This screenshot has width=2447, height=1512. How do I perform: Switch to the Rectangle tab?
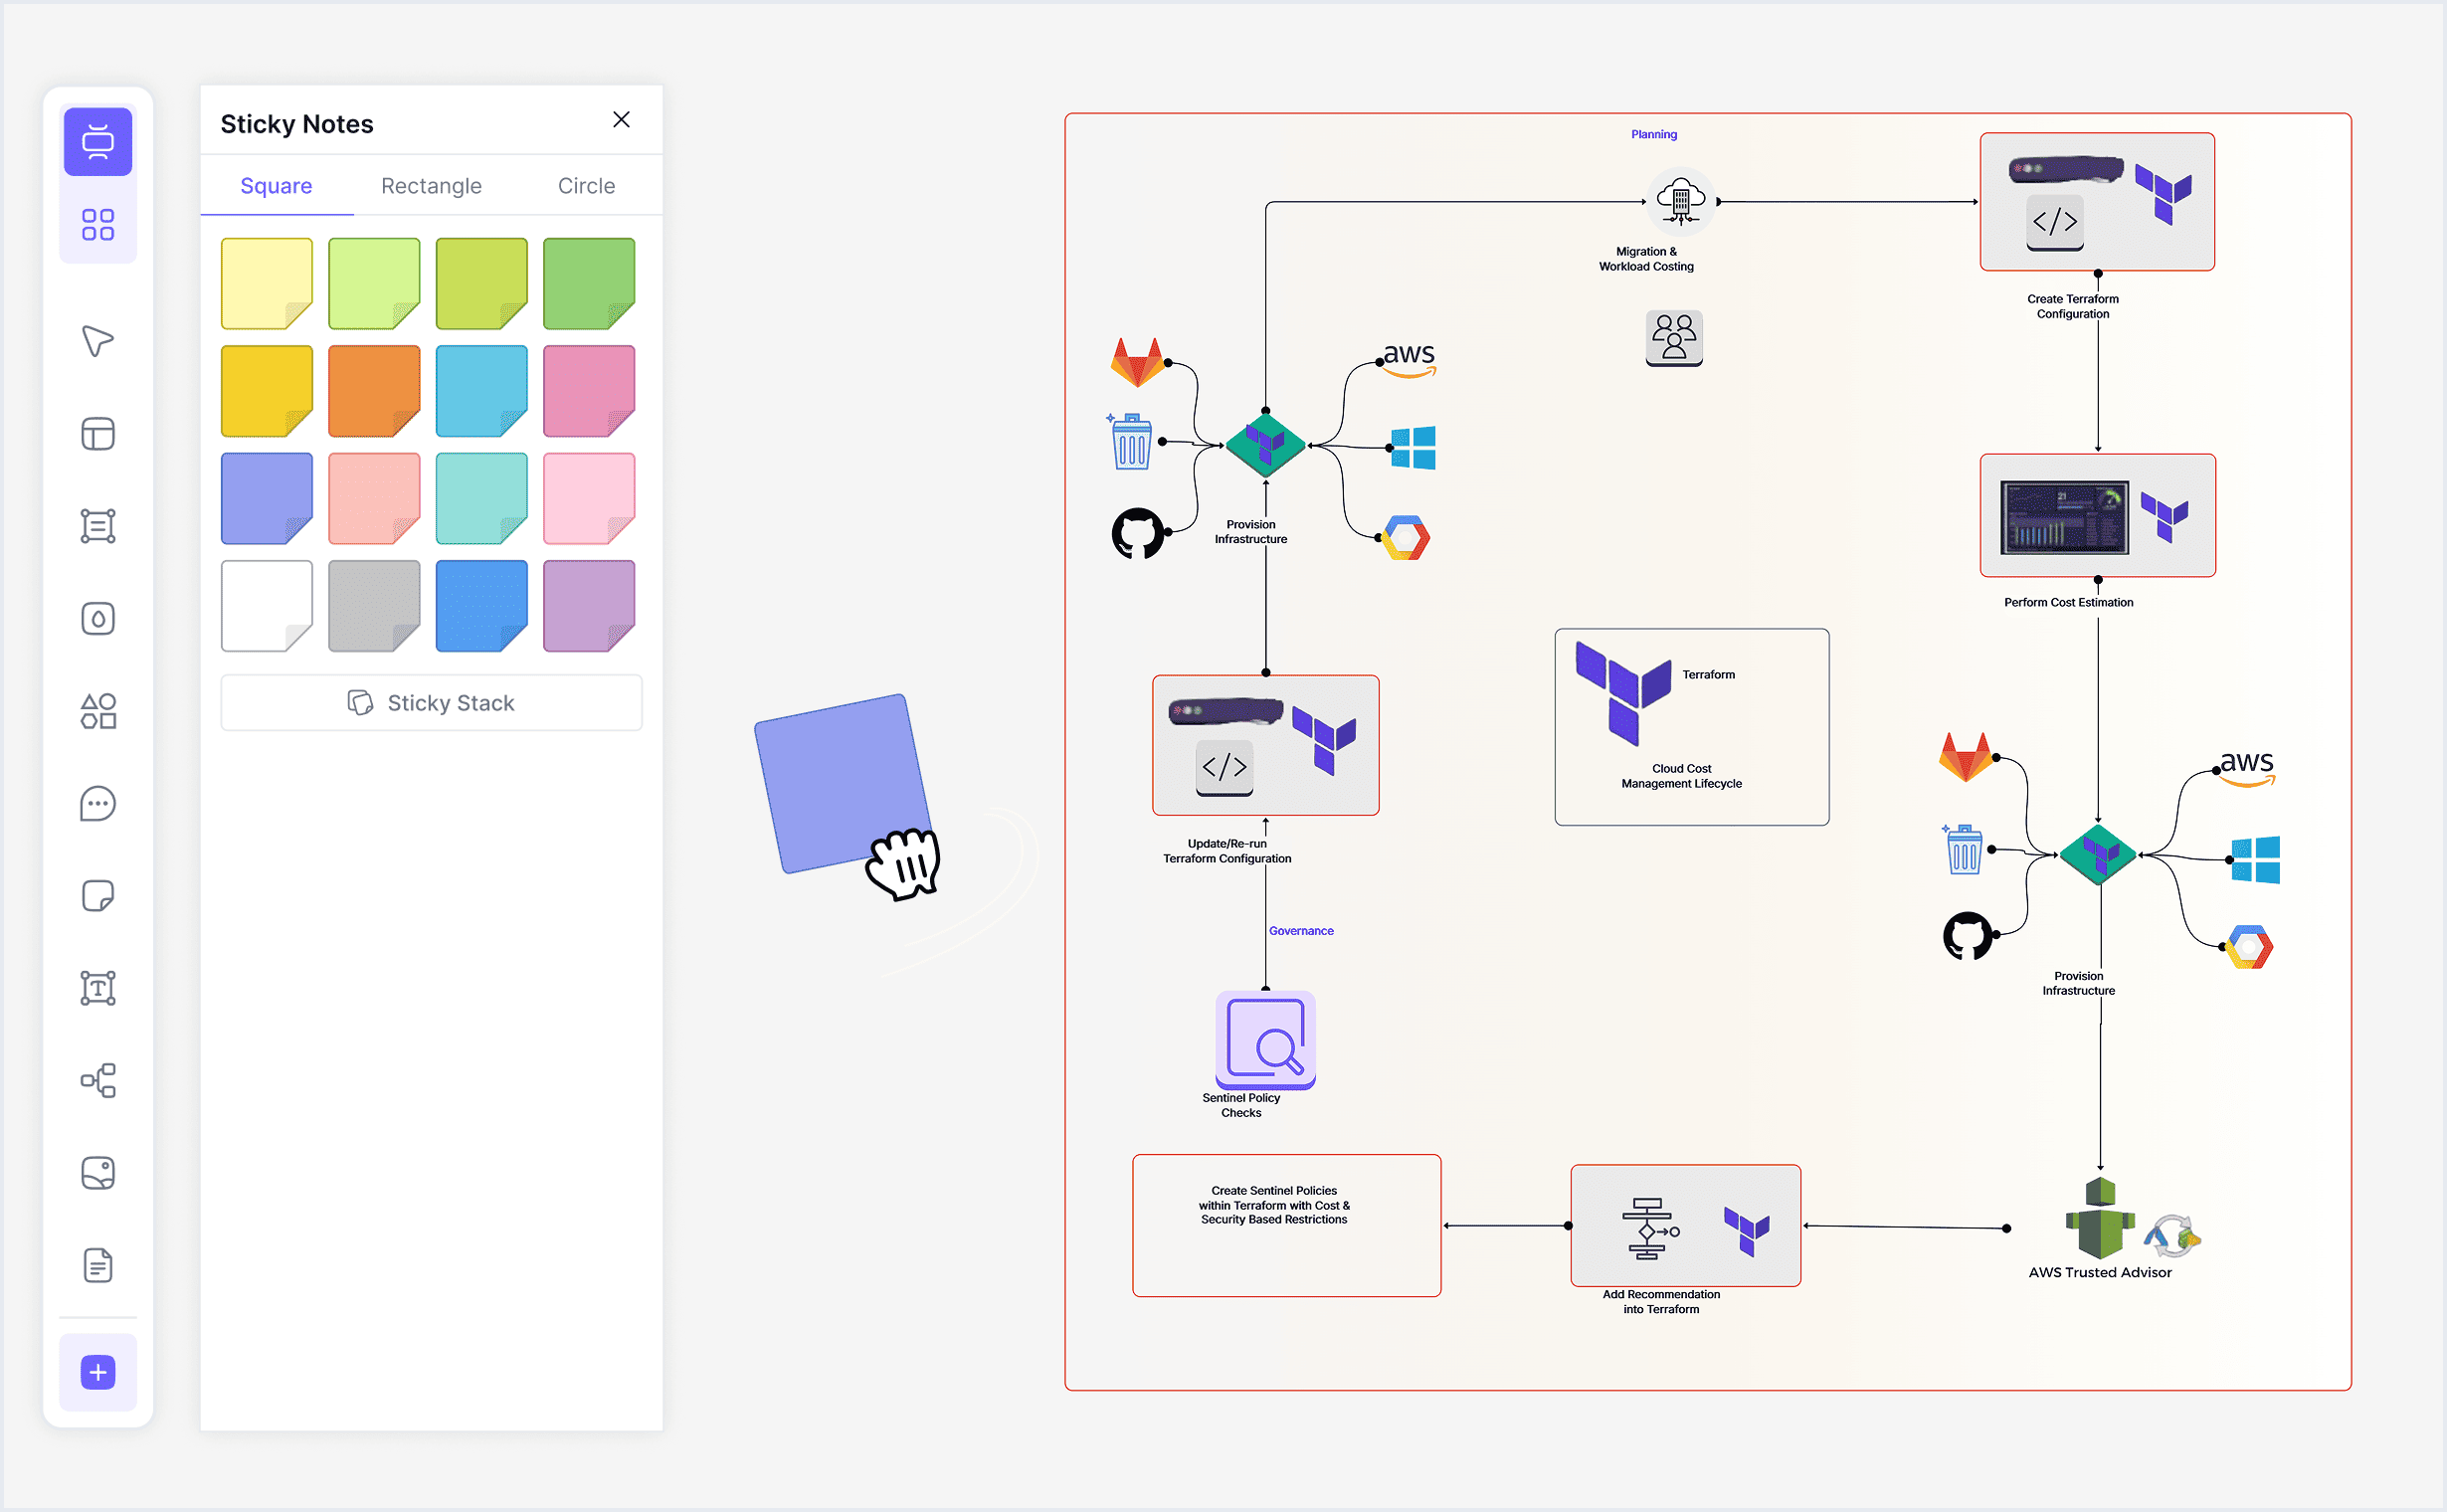pos(431,186)
